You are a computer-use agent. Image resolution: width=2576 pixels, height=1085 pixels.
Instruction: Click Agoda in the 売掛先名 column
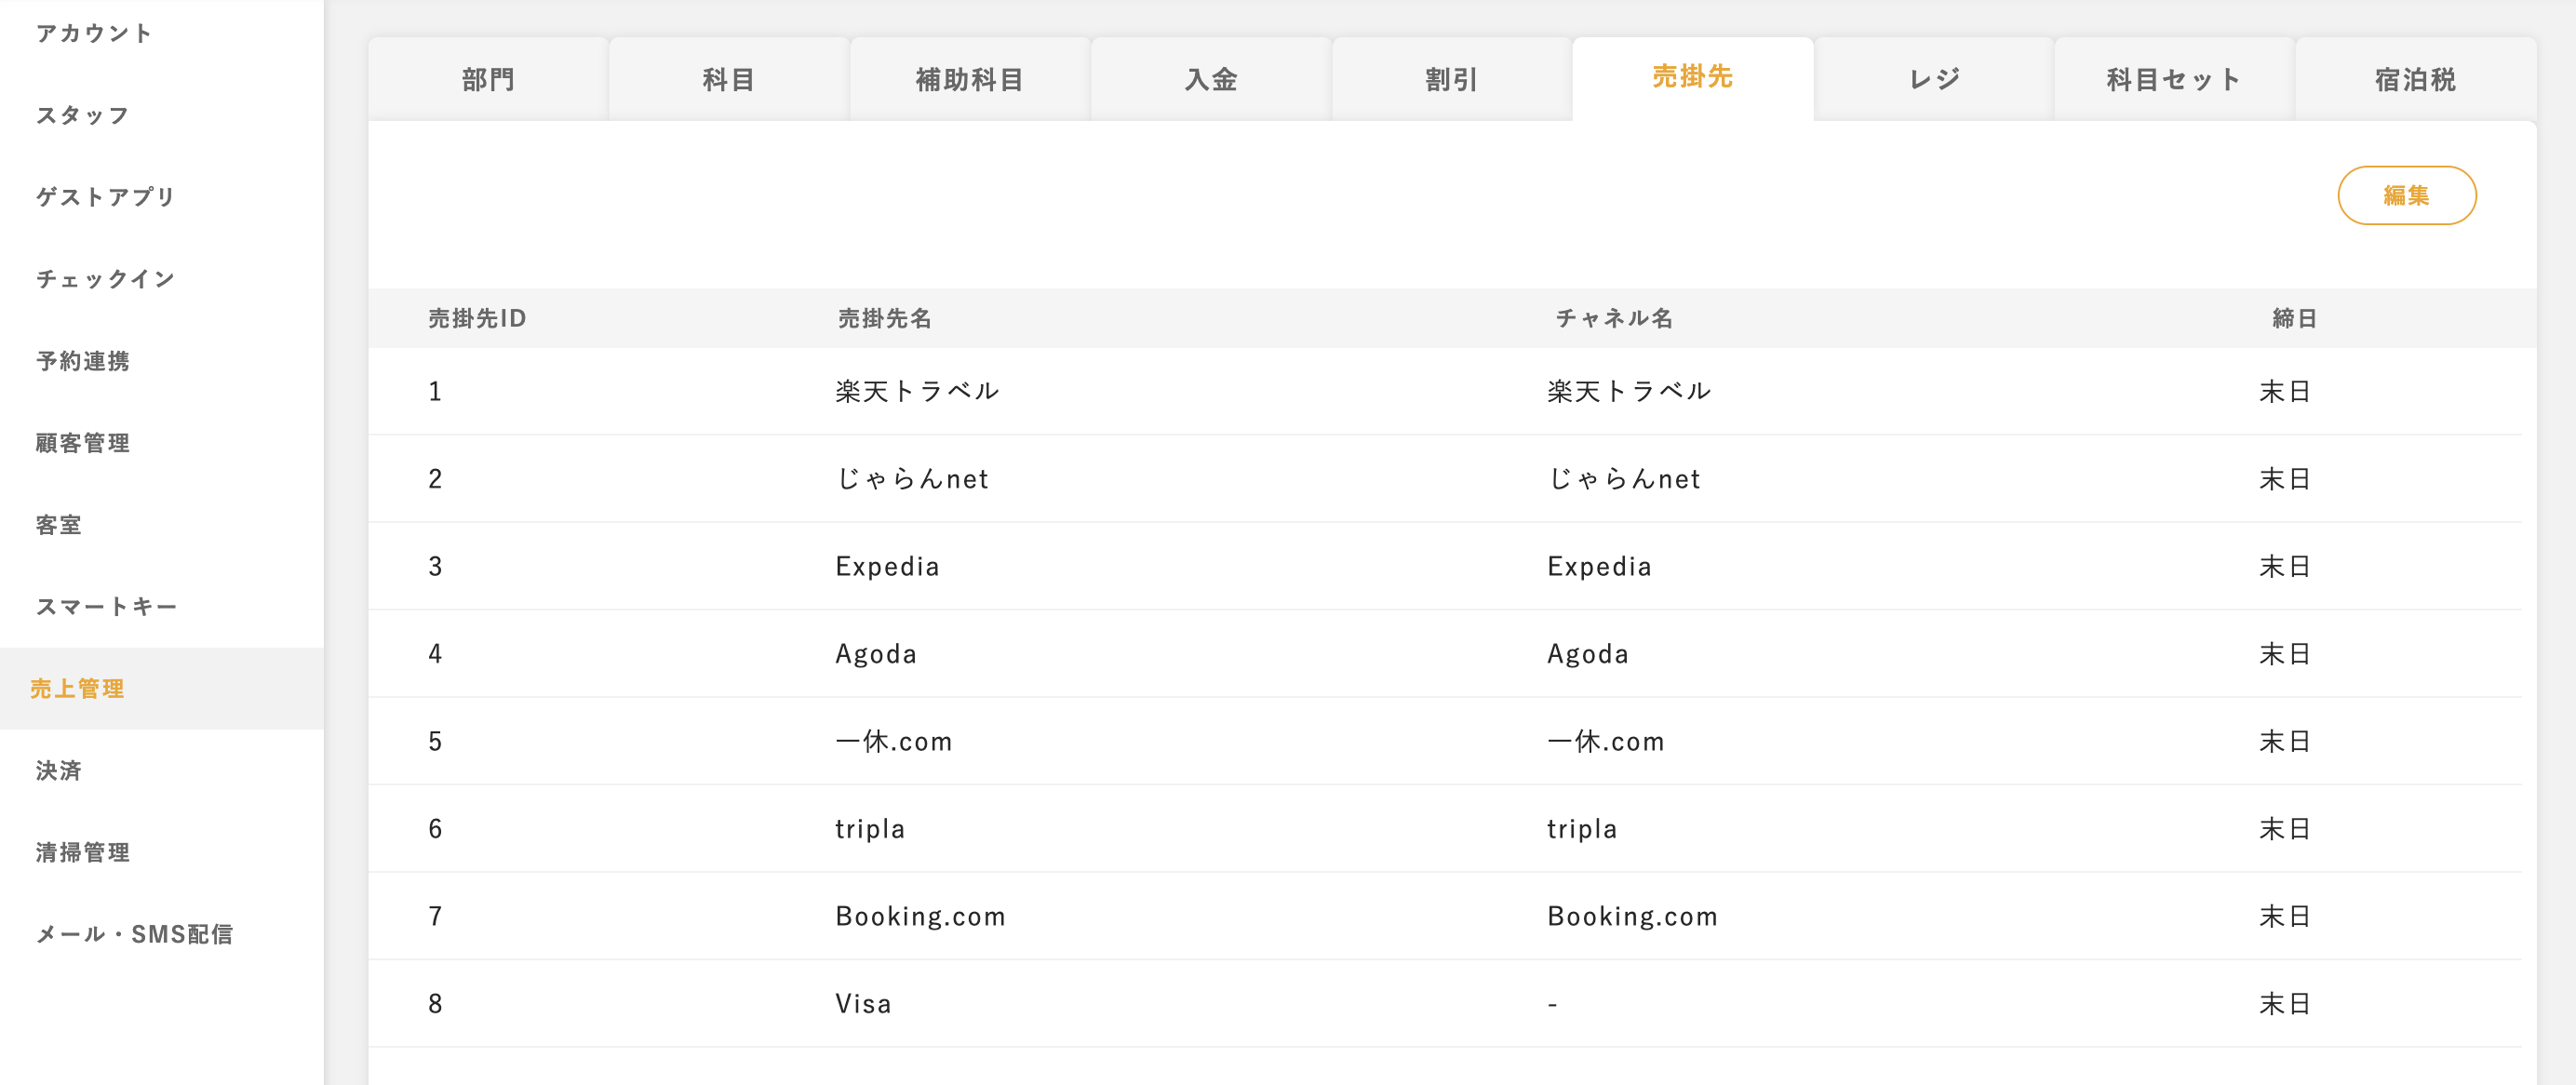coord(876,654)
